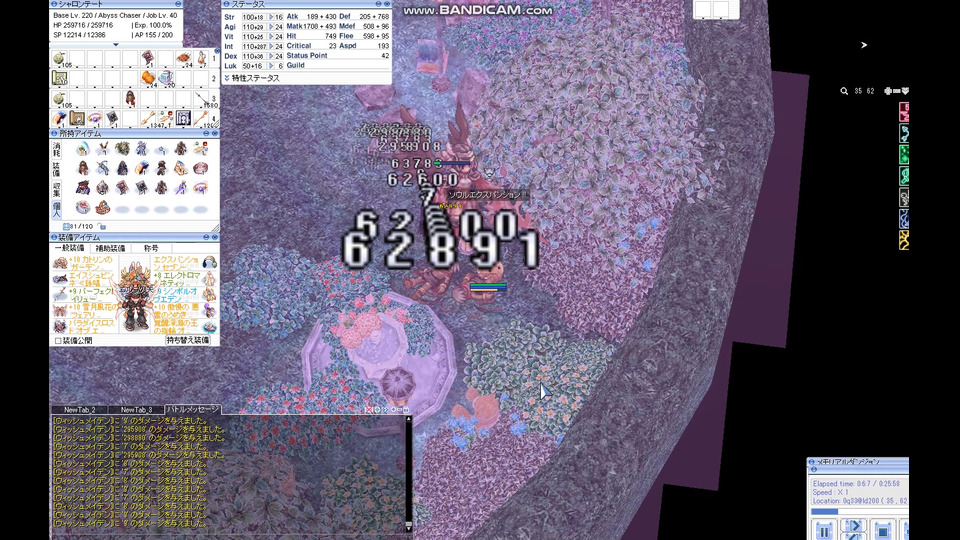
Task: Click the Guild label in status window
Action: click(x=295, y=66)
